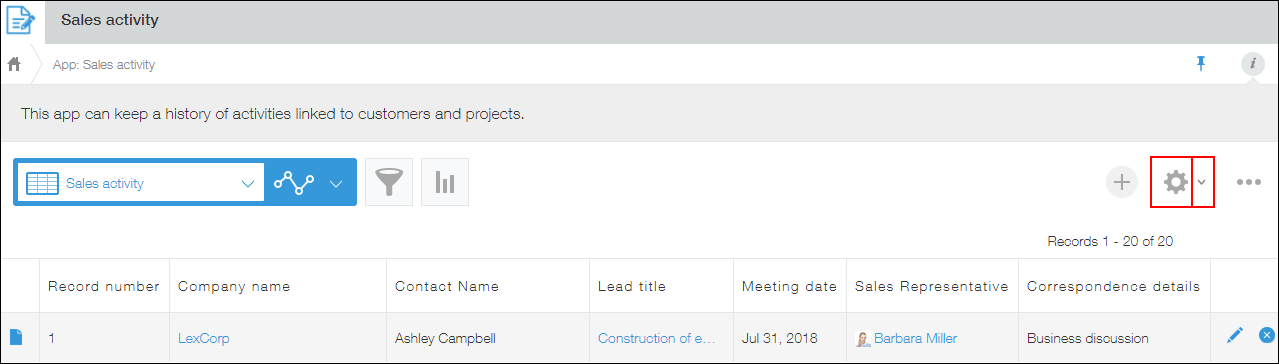Open the bar chart aggregate icon
Image resolution: width=1279 pixels, height=364 pixels.
(x=445, y=182)
